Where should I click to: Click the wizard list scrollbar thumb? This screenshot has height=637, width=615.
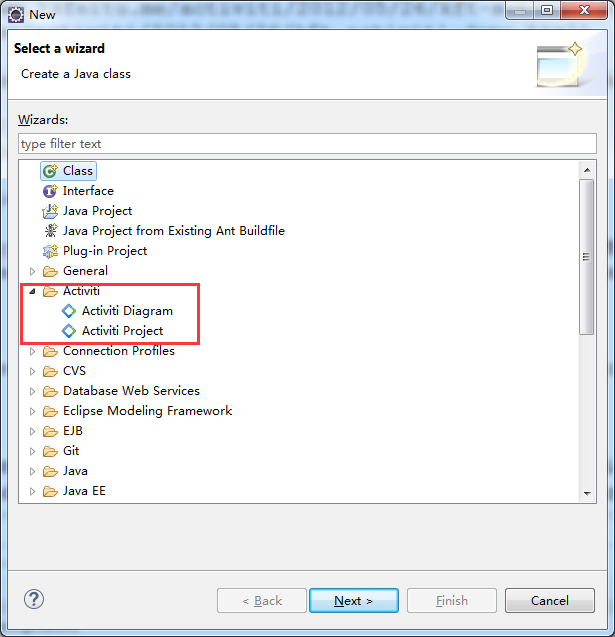click(x=587, y=257)
